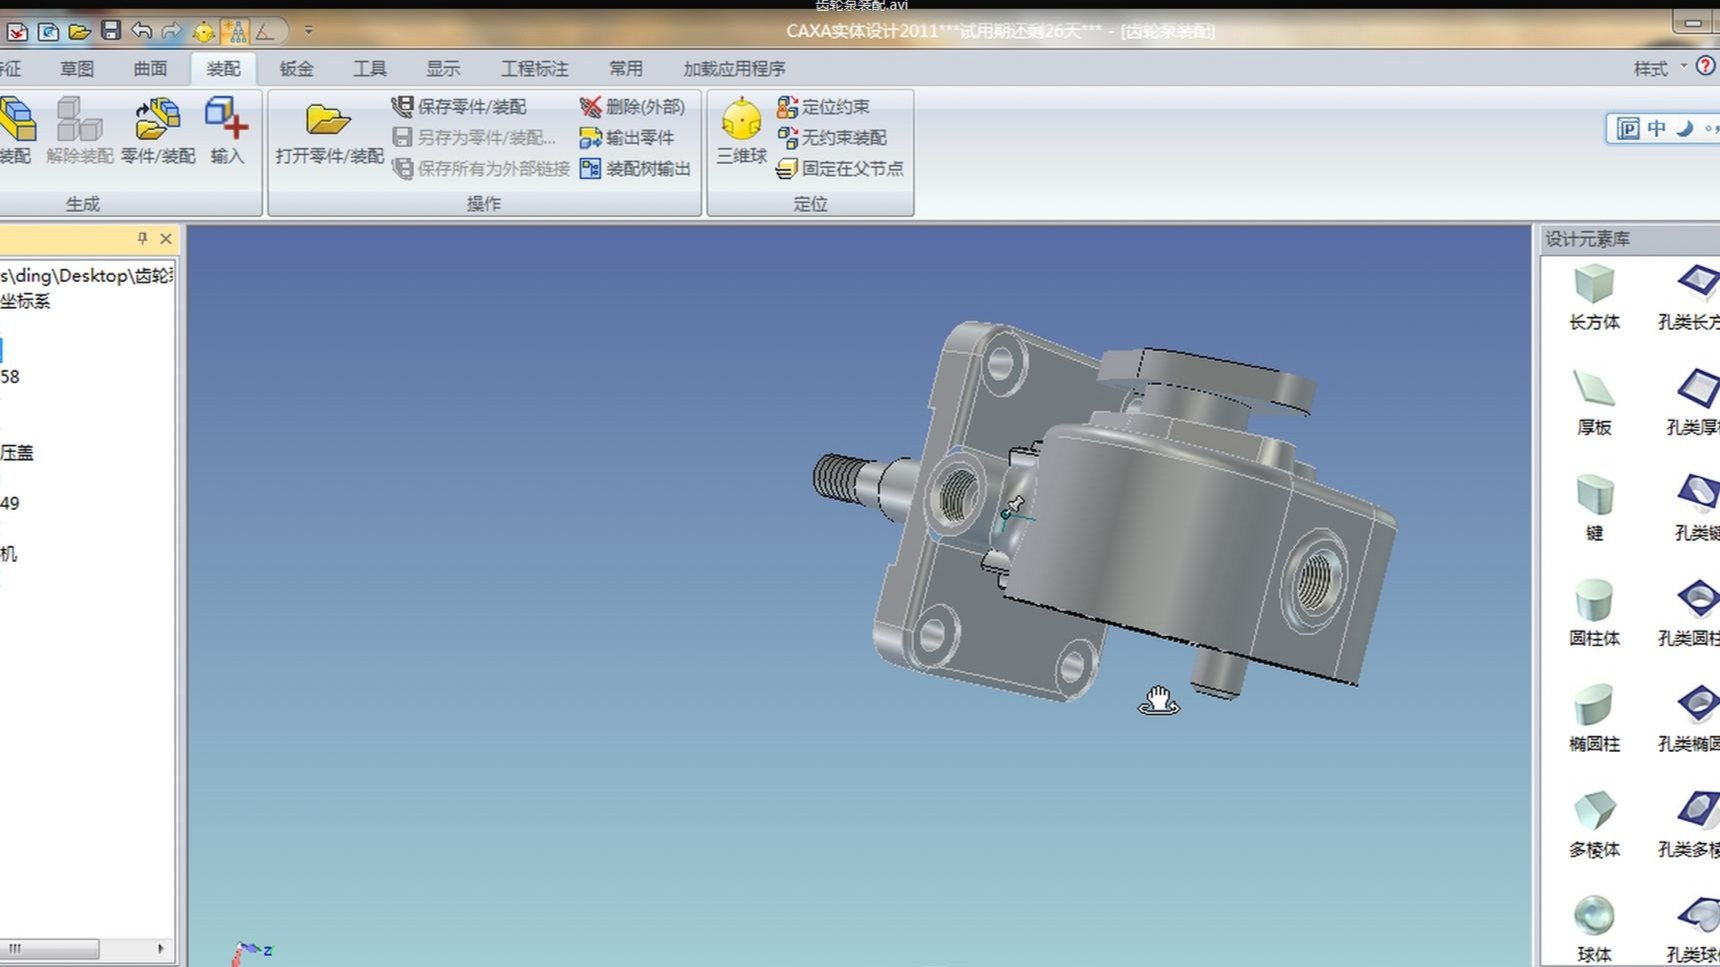Select 孔类圆柱体 hole cylinder element
The width and height of the screenshot is (1720, 967).
1690,613
